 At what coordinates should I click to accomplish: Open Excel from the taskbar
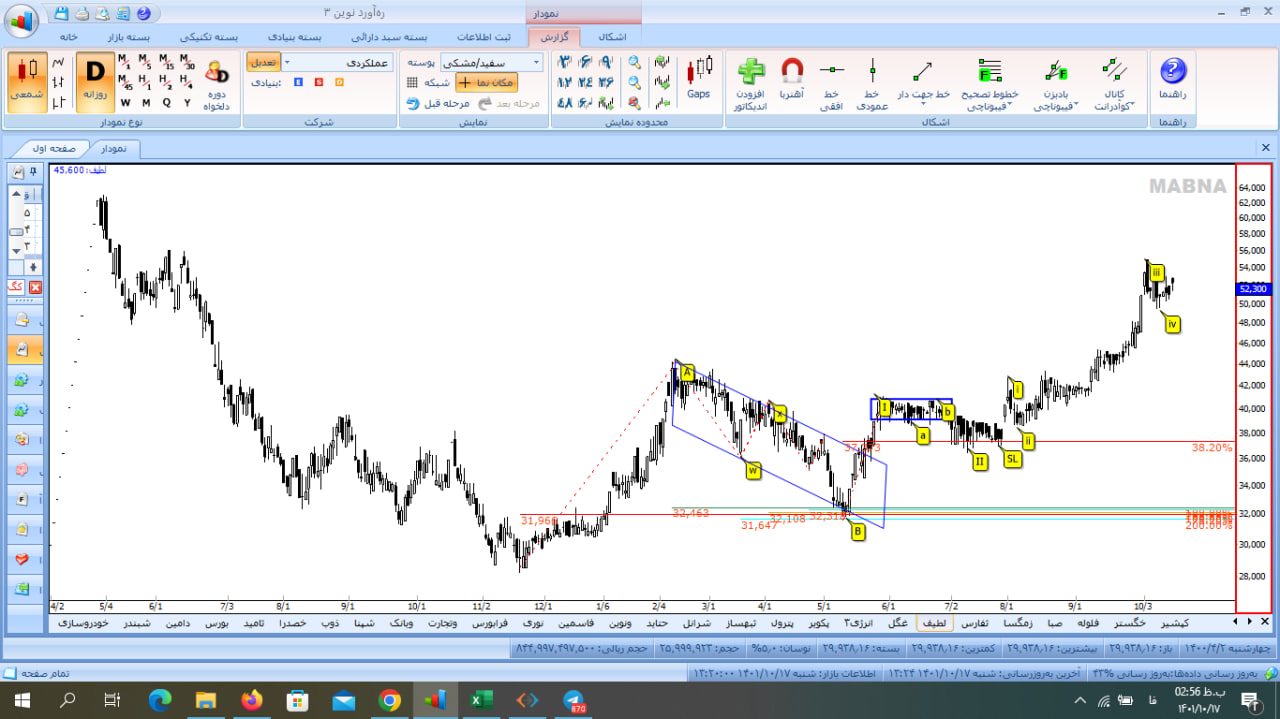481,700
